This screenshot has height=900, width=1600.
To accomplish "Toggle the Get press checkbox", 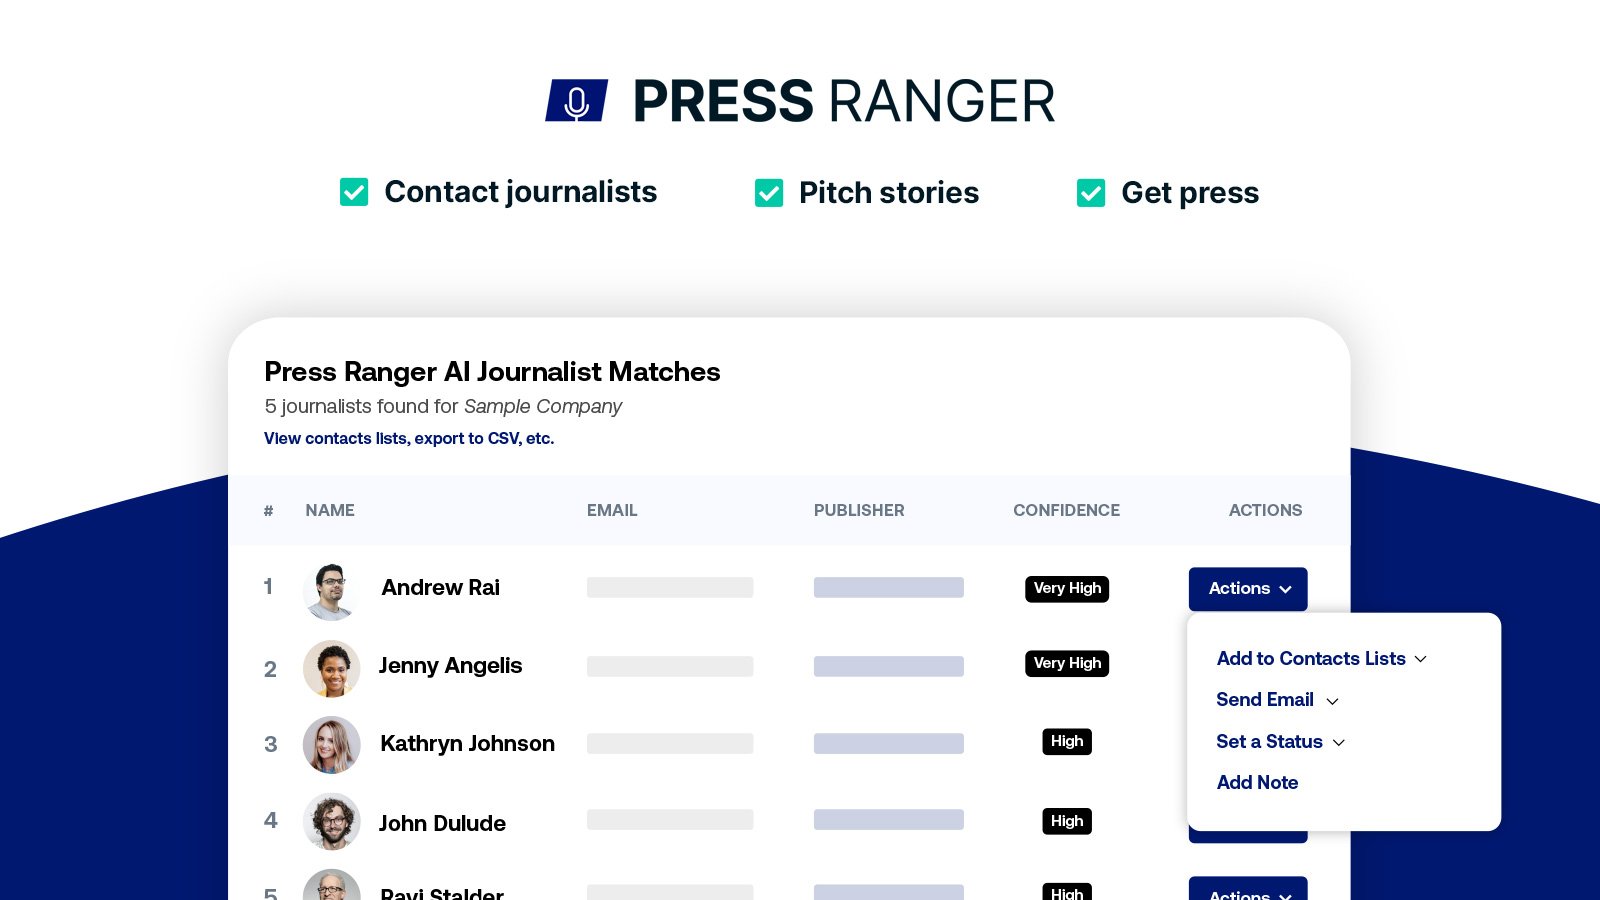I will [1091, 192].
